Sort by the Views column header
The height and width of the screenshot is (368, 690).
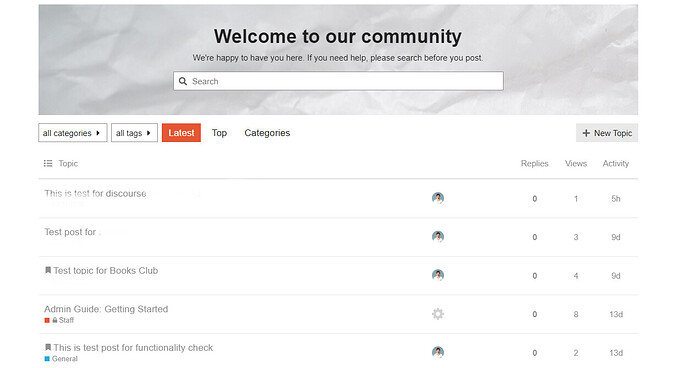tap(576, 163)
